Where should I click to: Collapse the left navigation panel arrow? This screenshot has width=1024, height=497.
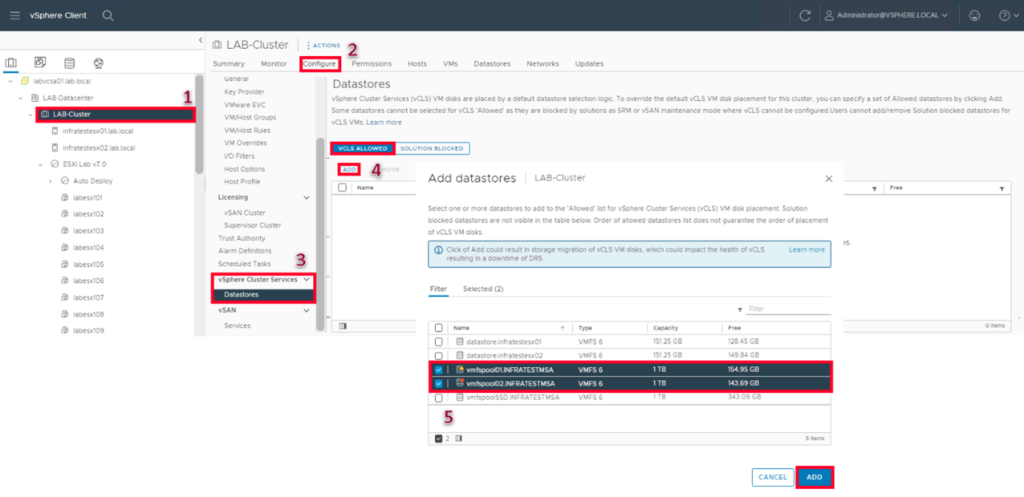pyautogui.click(x=201, y=39)
